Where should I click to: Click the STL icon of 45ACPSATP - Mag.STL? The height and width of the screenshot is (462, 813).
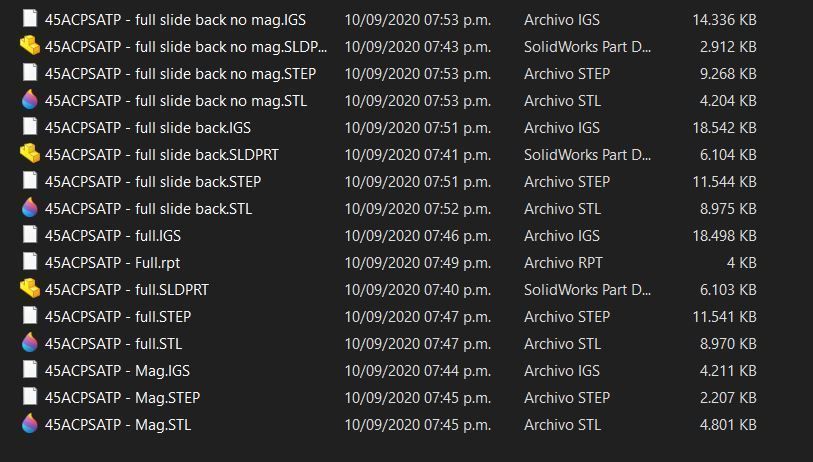30,424
